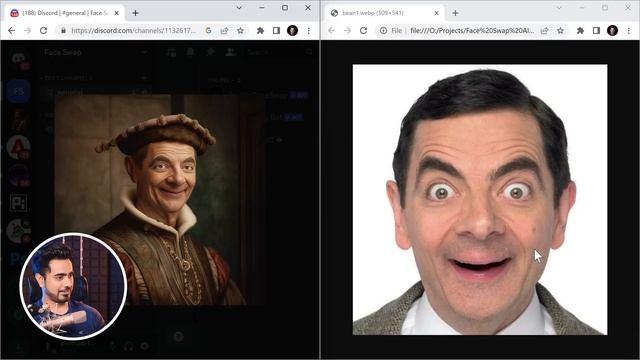Bookmark bean1.webp page with star icon

[560, 31]
